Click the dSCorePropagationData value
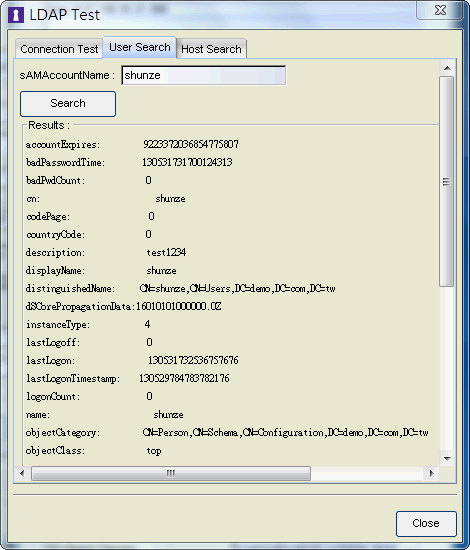This screenshot has width=470, height=550. pos(179,306)
